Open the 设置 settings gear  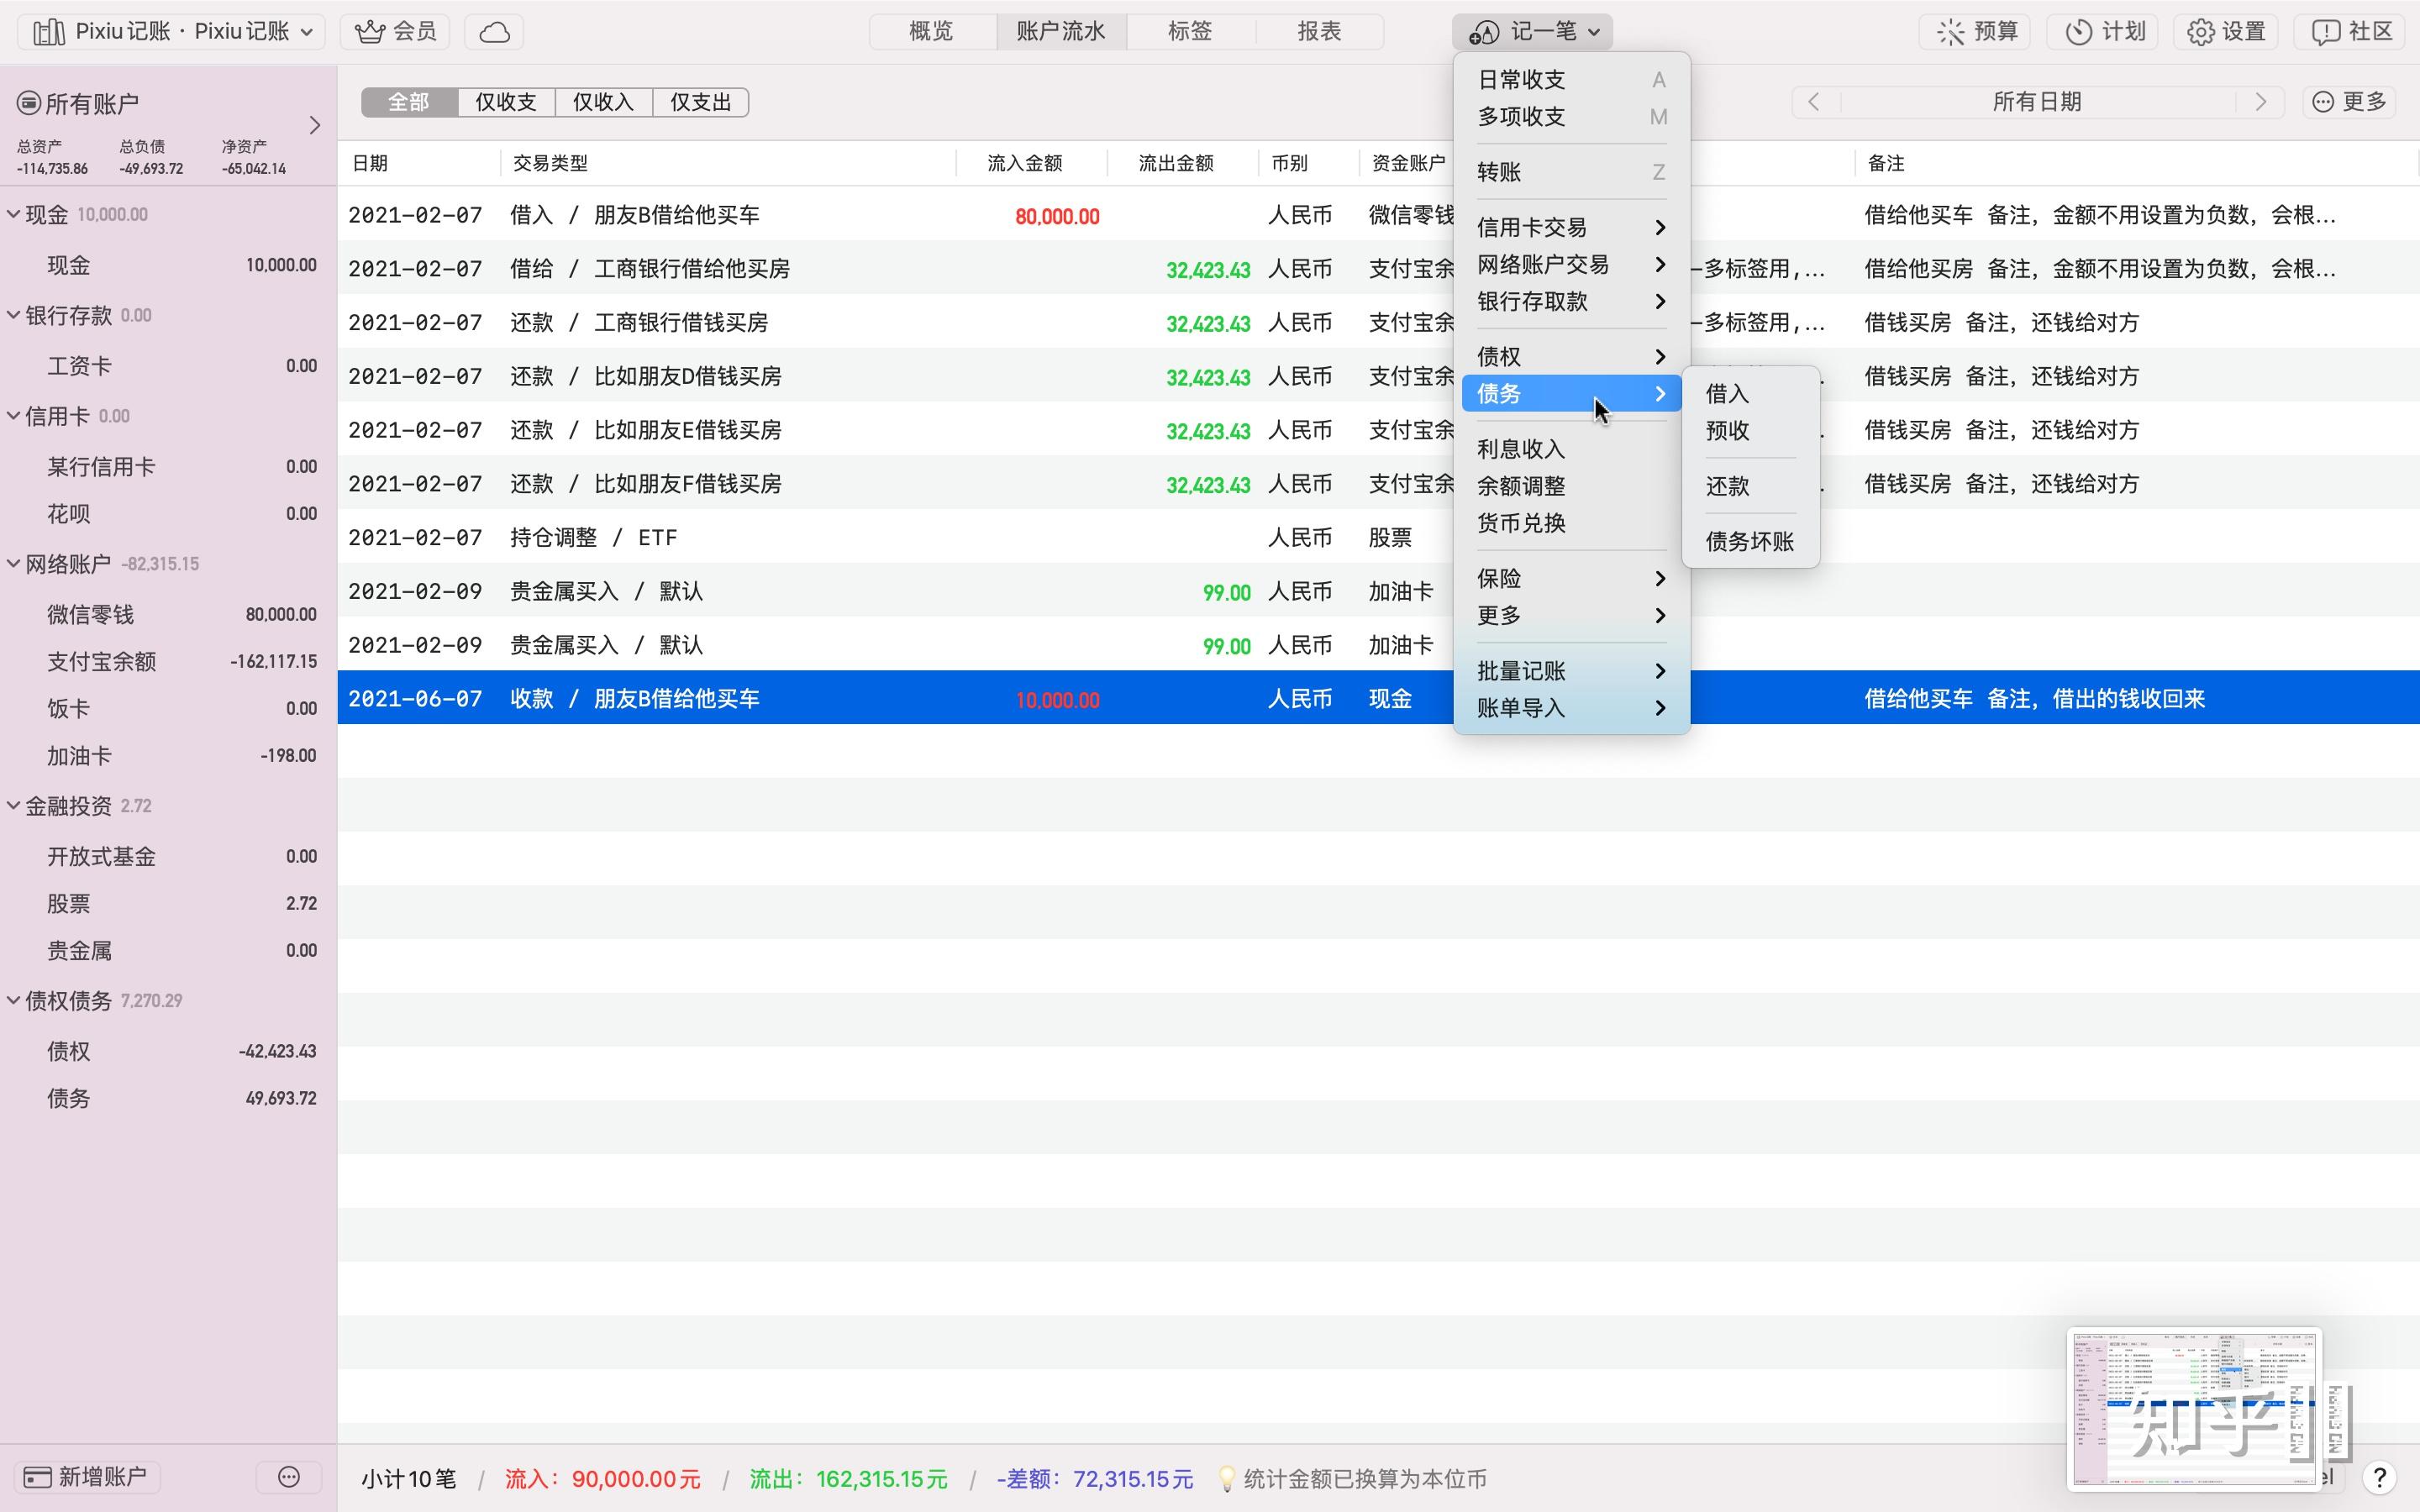pos(2226,32)
